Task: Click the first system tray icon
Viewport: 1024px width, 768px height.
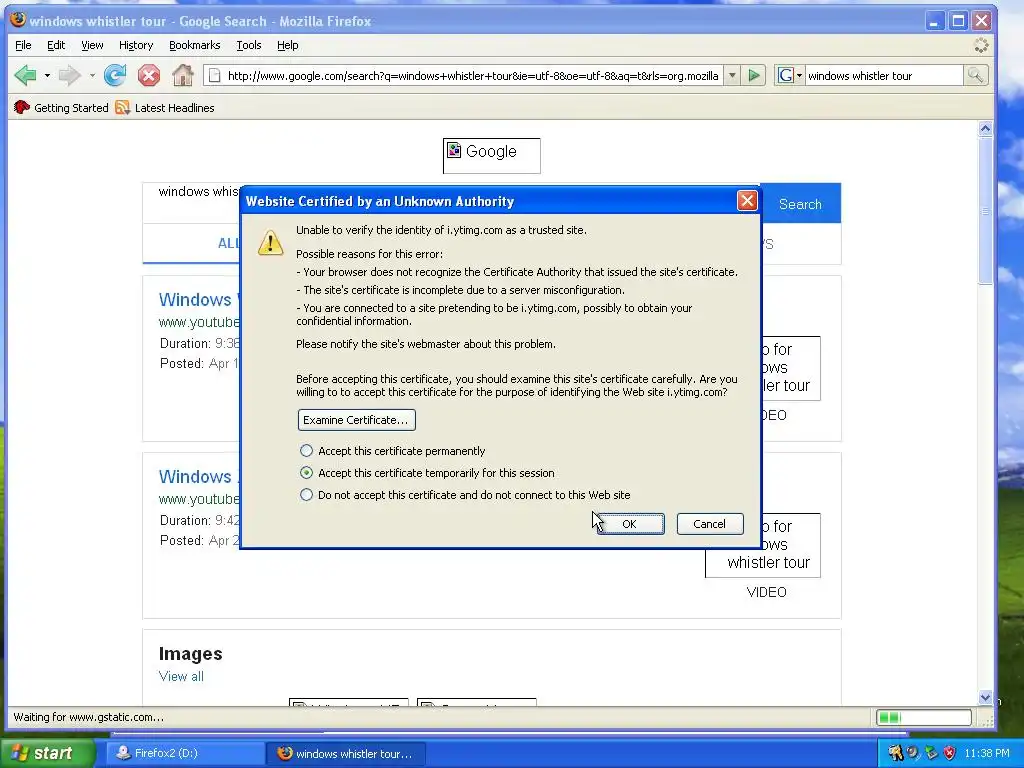Action: [895, 753]
